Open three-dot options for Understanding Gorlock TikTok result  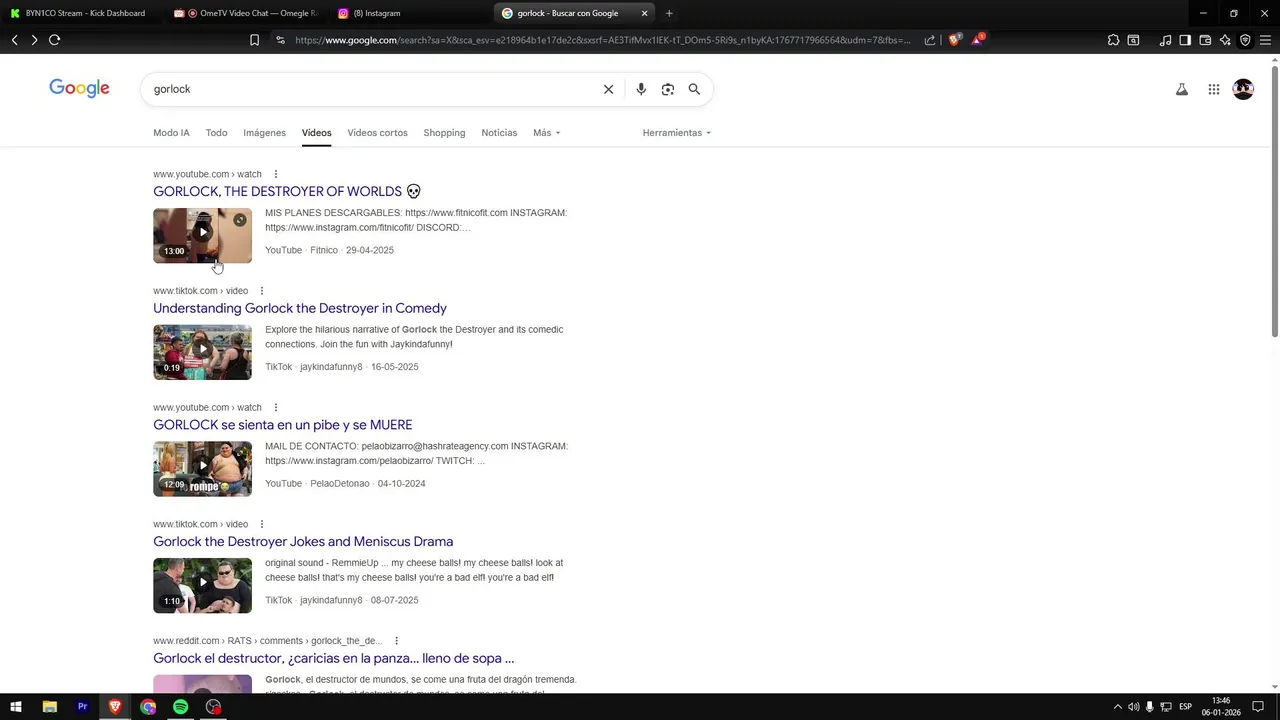[x=262, y=291]
